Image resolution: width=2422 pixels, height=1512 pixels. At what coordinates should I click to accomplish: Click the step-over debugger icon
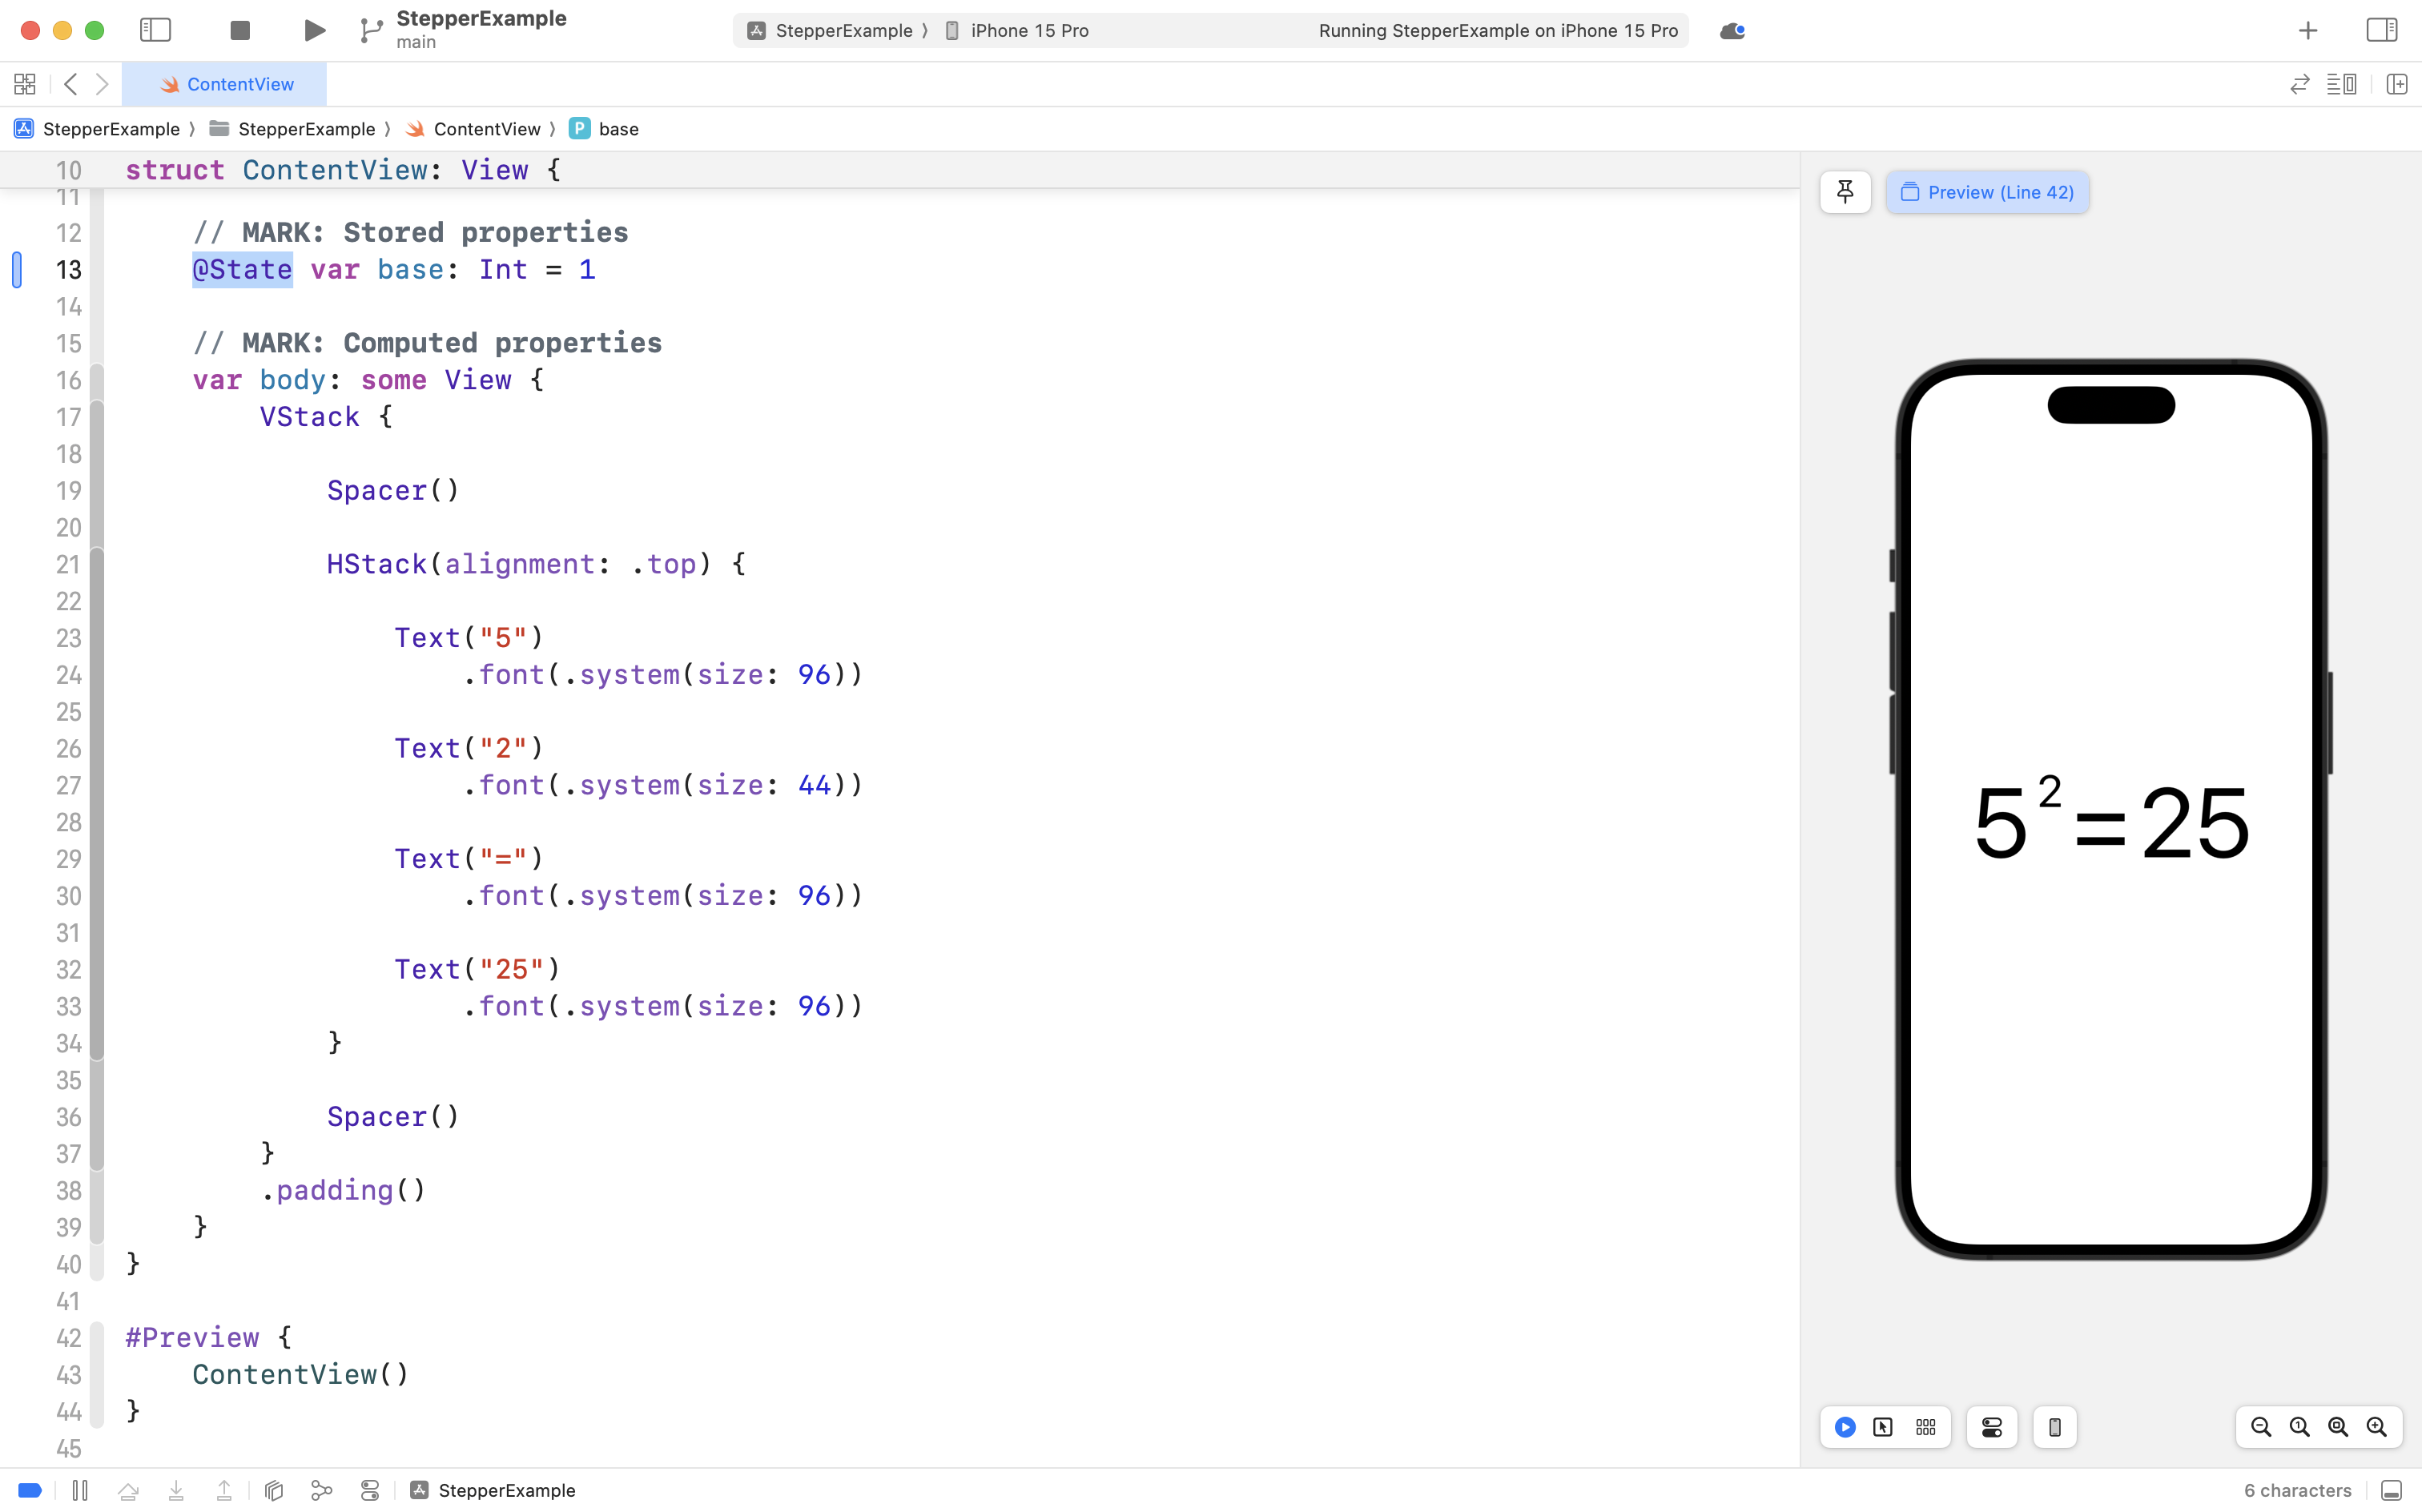pyautogui.click(x=128, y=1490)
